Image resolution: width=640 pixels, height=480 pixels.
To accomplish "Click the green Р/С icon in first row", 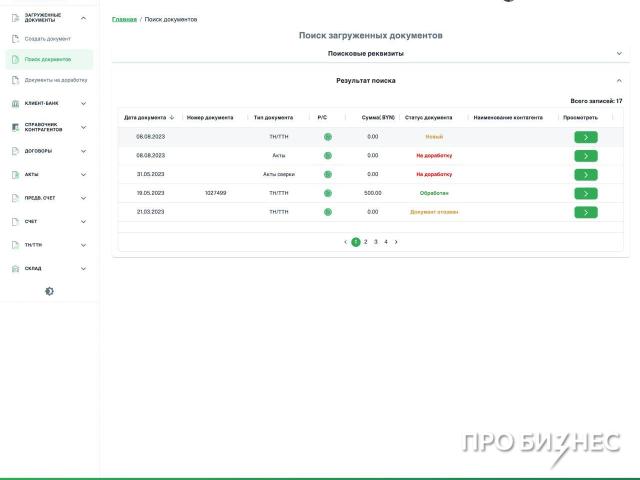I will click(x=327, y=137).
